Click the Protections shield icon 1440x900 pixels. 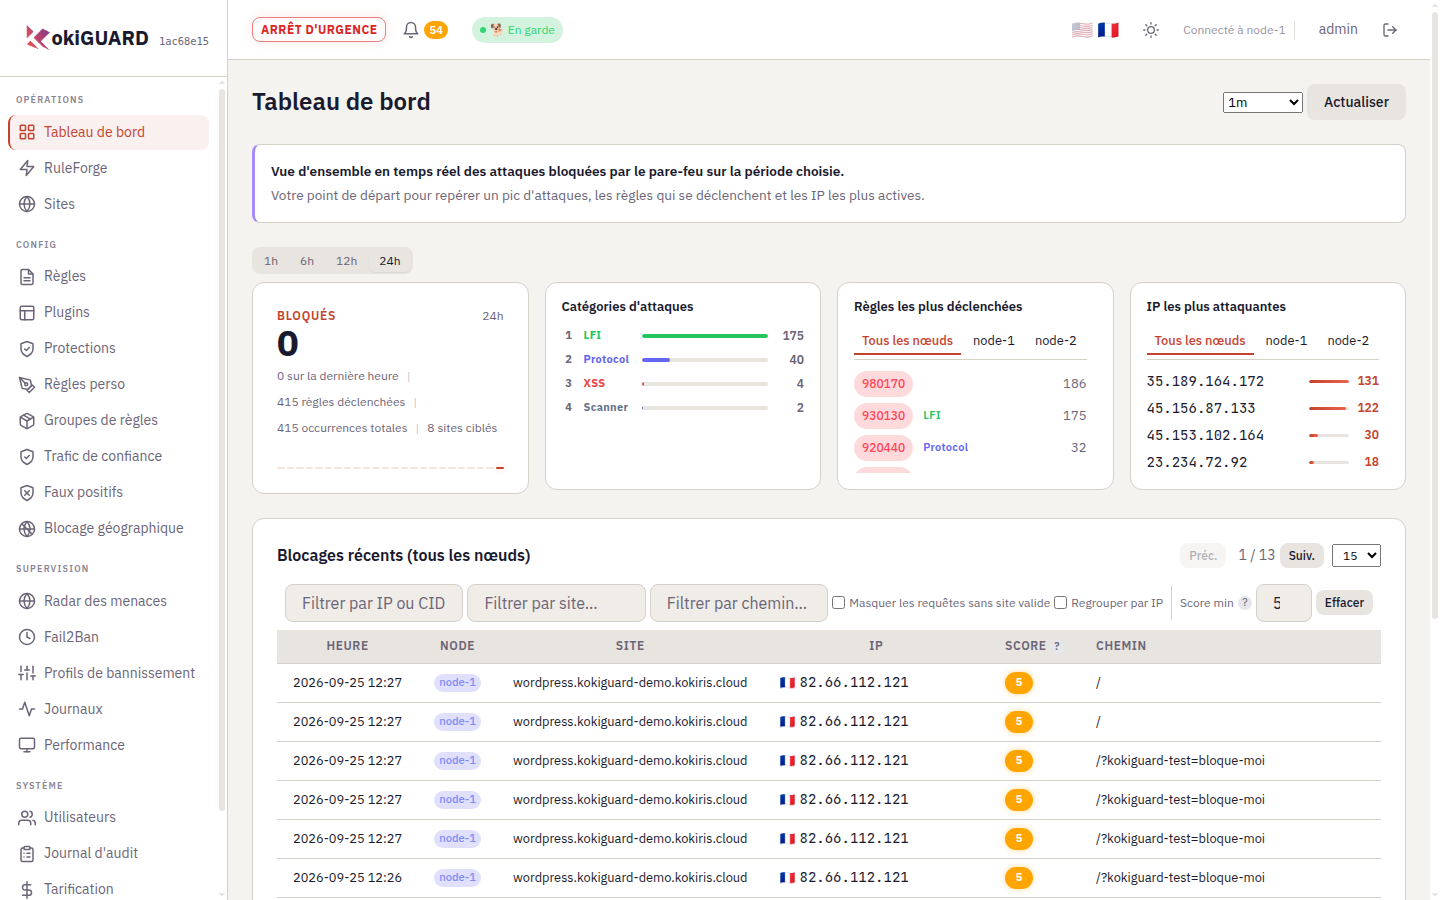tap(27, 348)
